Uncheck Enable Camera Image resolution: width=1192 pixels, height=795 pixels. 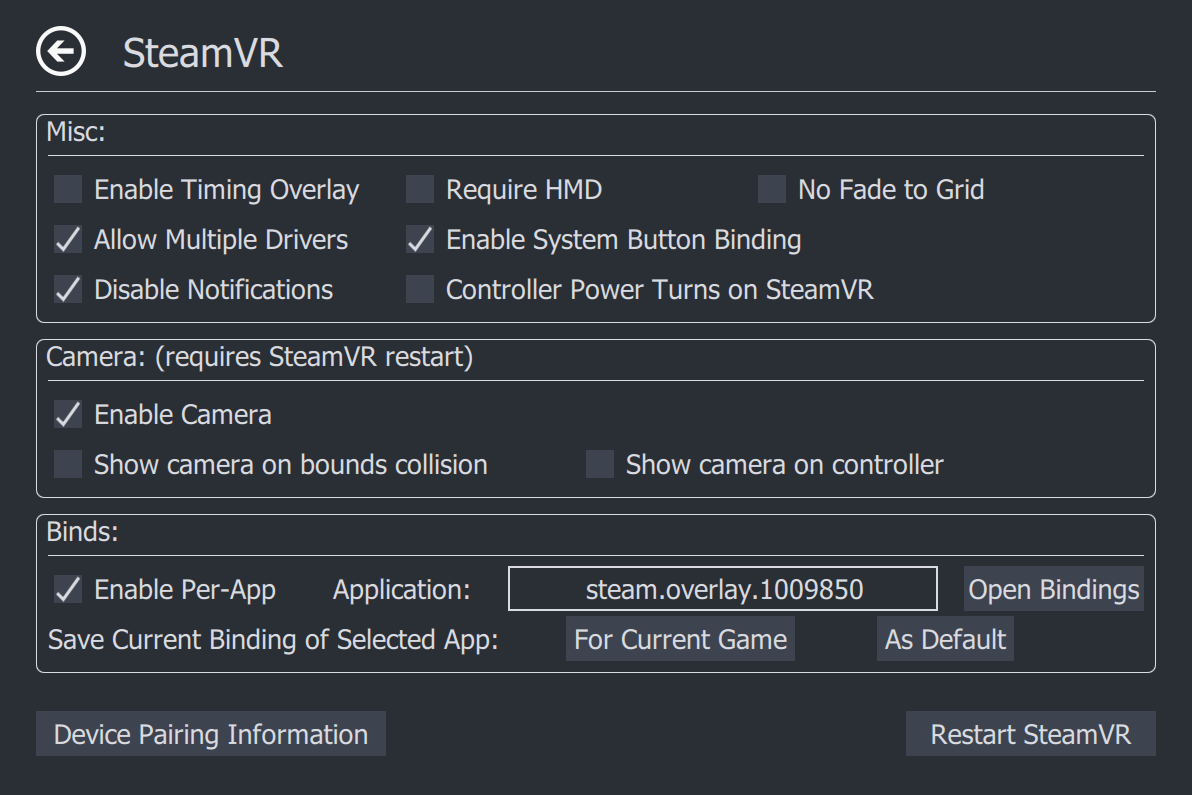click(68, 414)
